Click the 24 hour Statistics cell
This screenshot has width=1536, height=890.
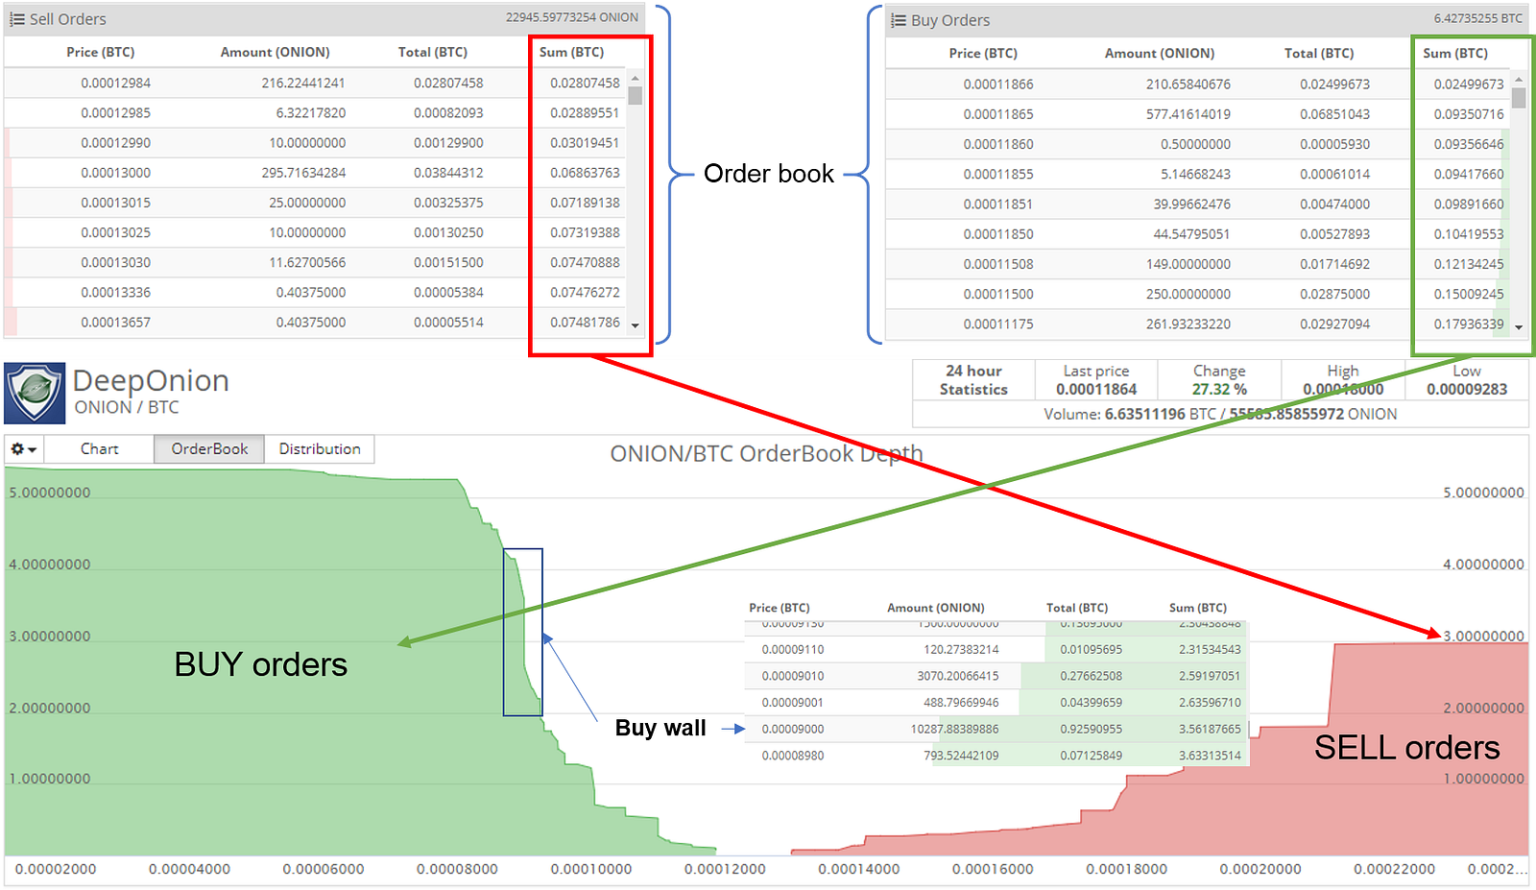[x=972, y=380]
